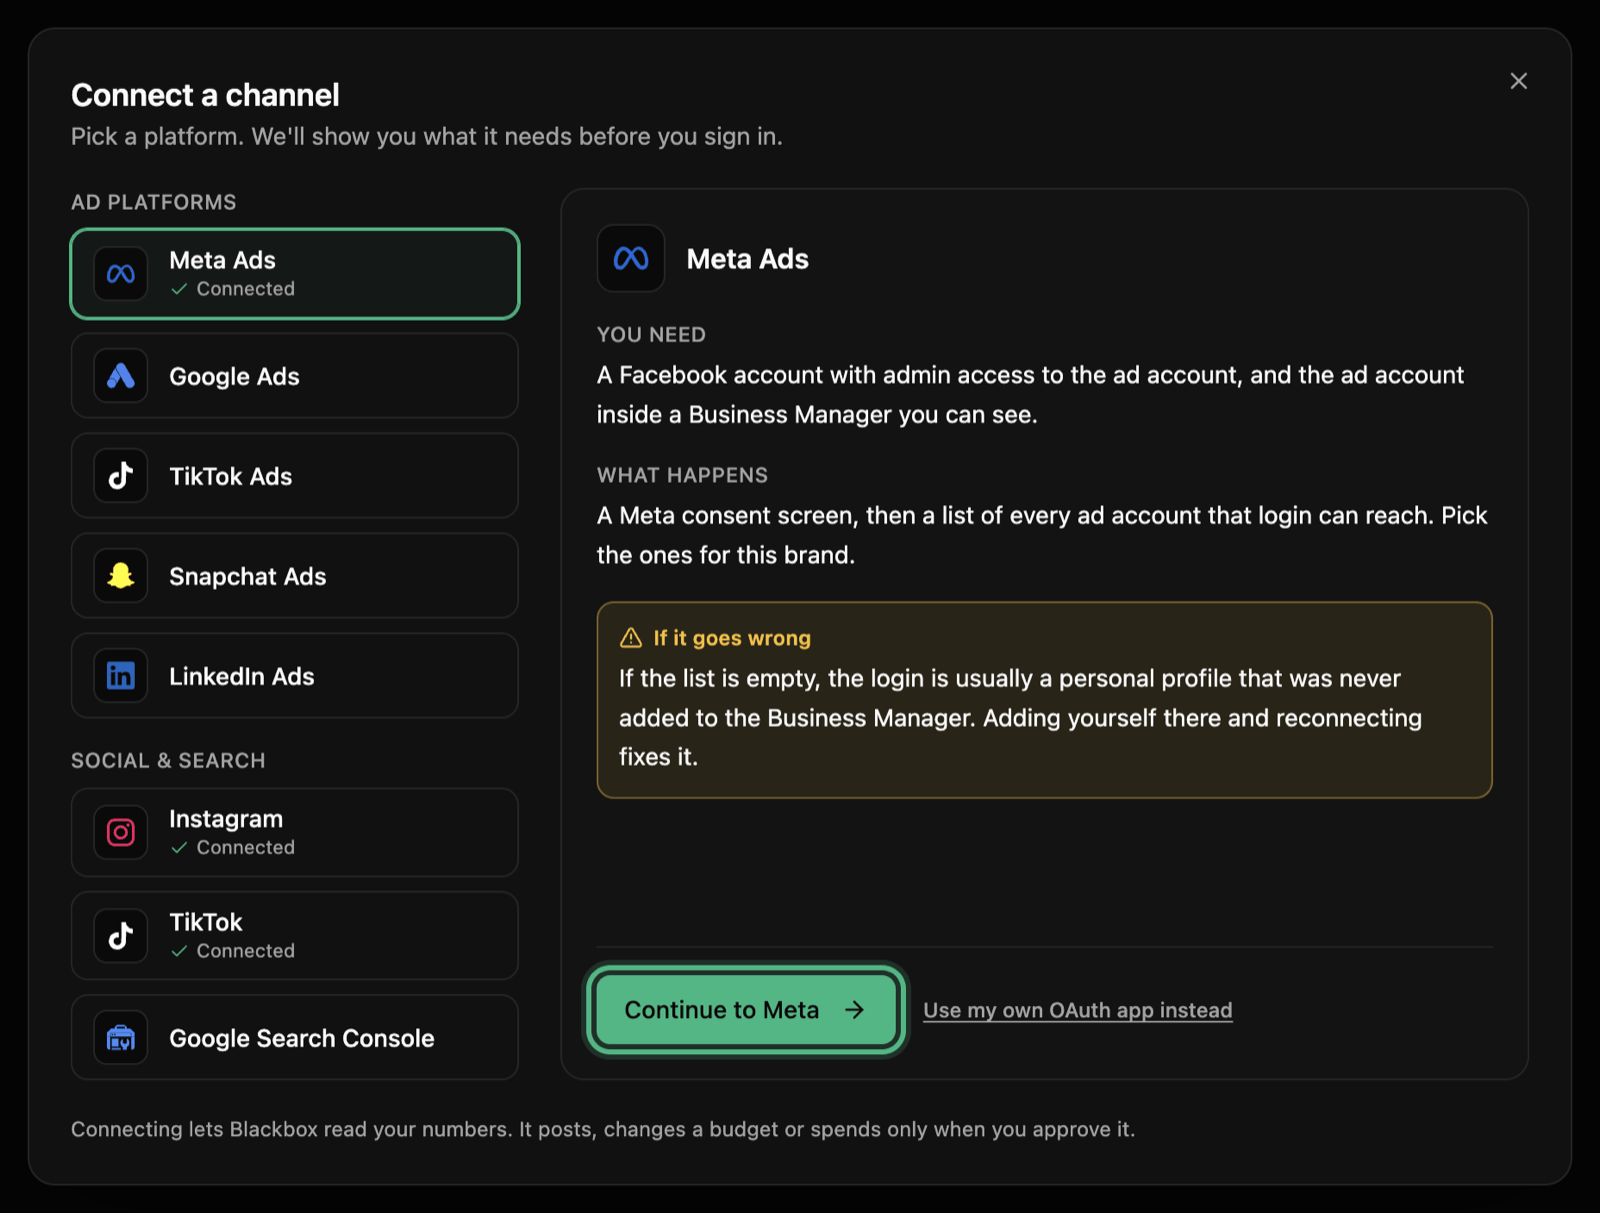Choose the Google Search Console icon
The height and width of the screenshot is (1213, 1600).
click(x=121, y=1038)
